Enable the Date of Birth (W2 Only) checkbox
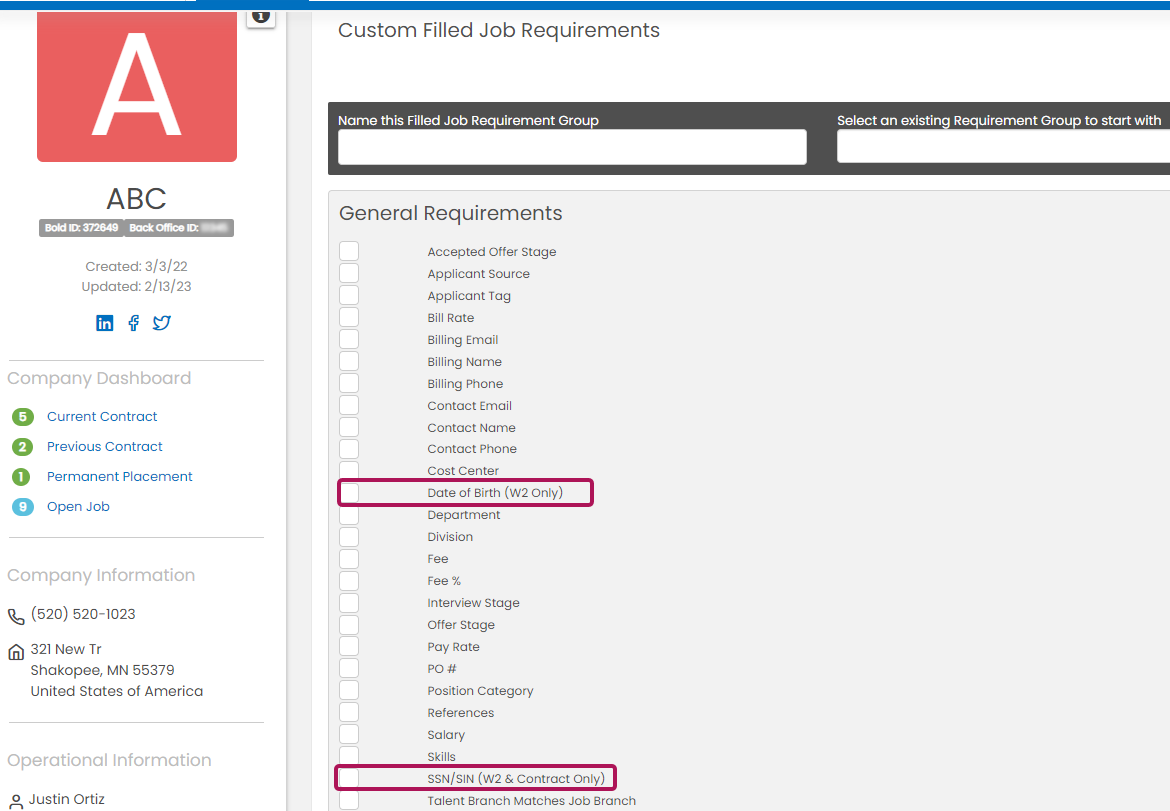Image resolution: width=1170 pixels, height=811 pixels. point(349,493)
